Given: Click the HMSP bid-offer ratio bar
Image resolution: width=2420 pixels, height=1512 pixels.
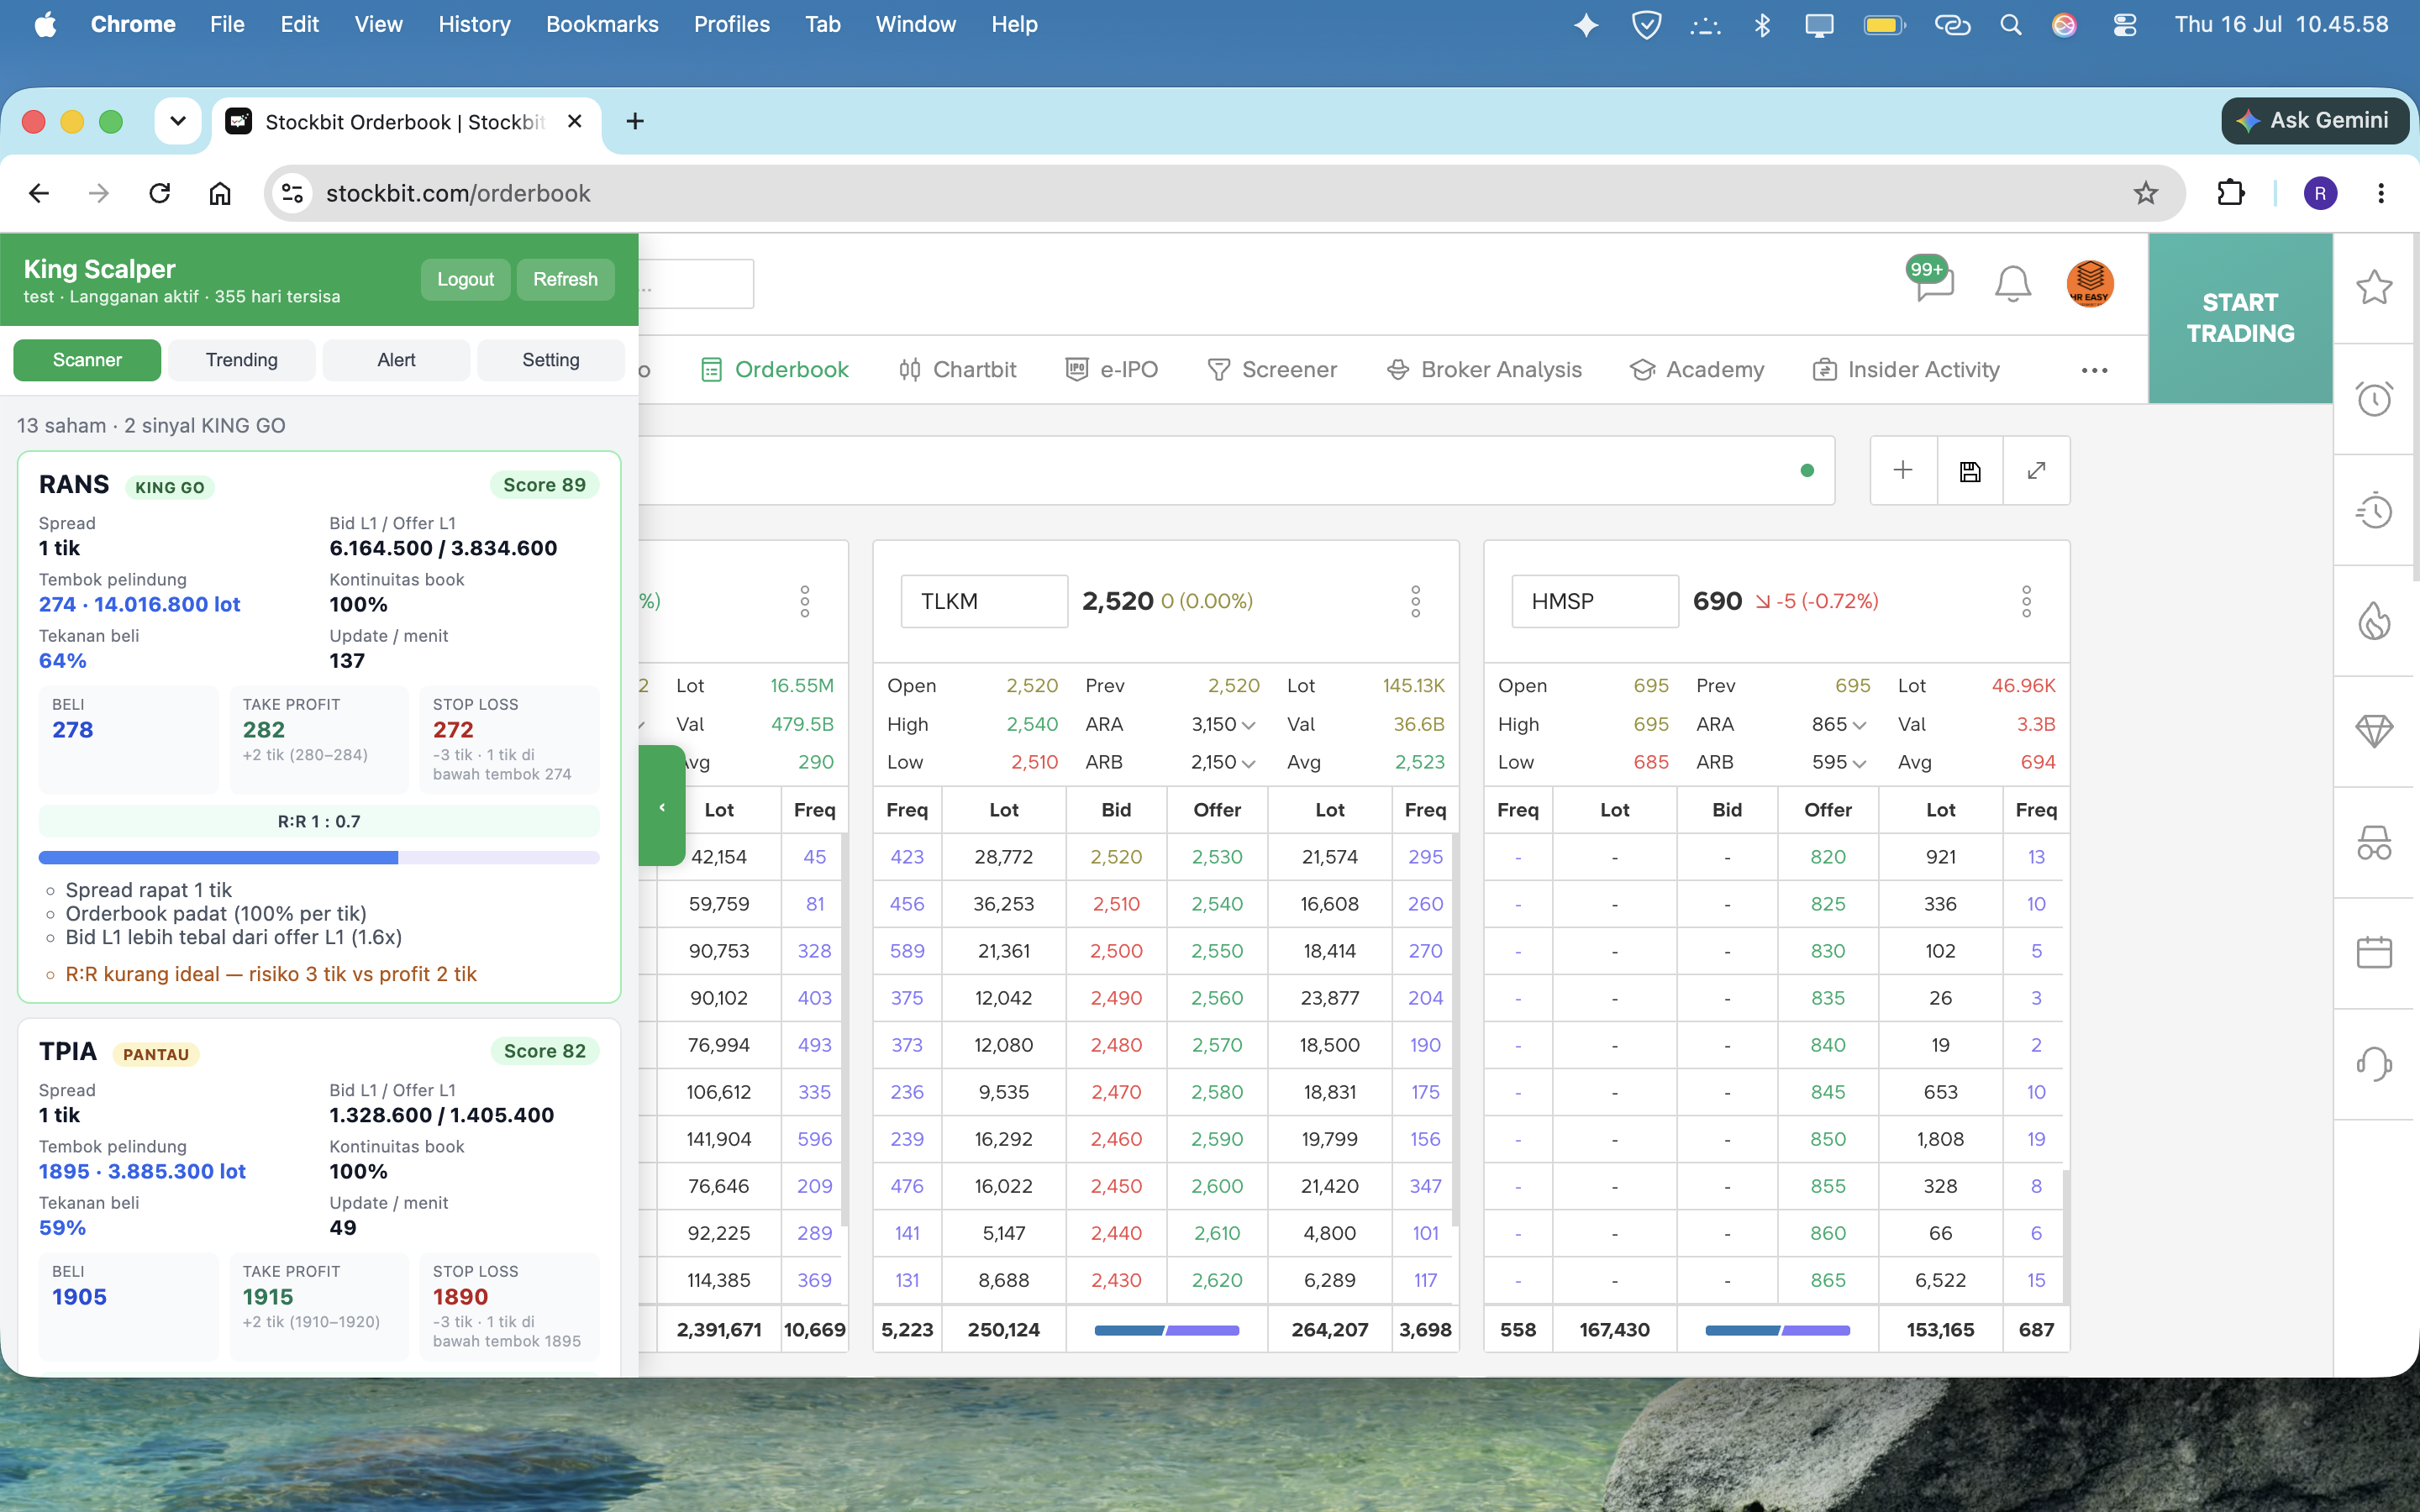Looking at the screenshot, I should pyautogui.click(x=1778, y=1330).
